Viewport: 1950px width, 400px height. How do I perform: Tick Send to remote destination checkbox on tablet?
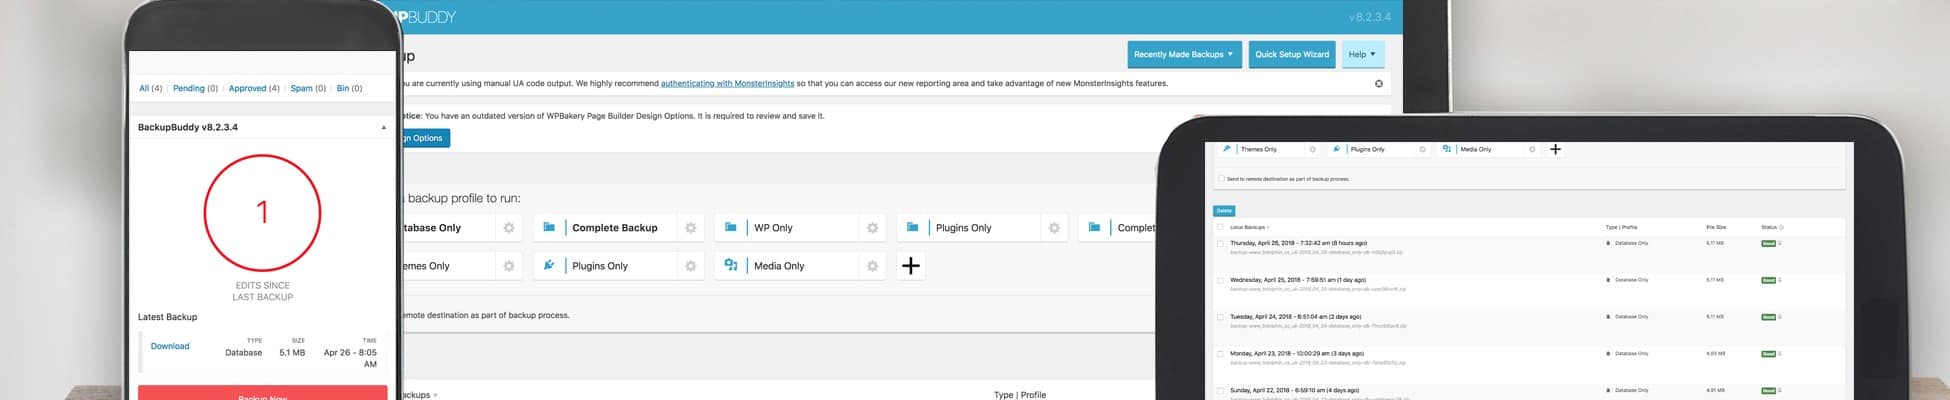[1221, 179]
